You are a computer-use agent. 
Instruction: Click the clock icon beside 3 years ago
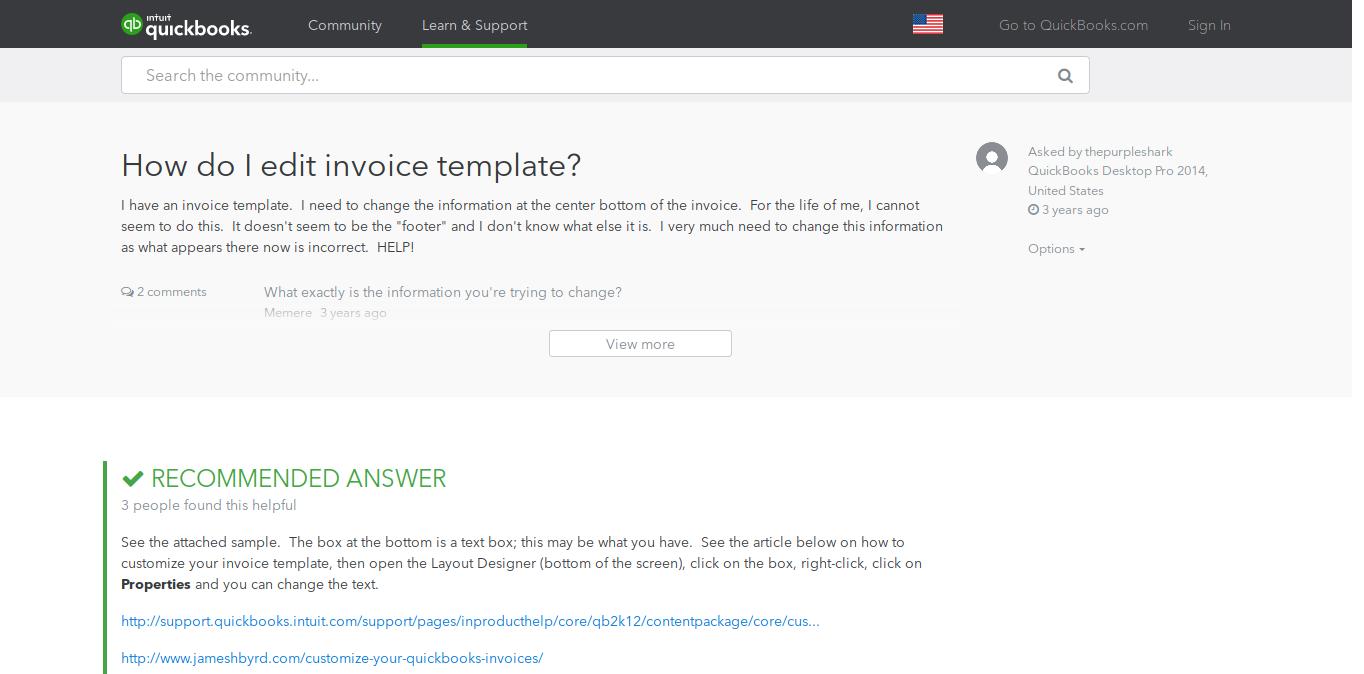(x=1033, y=210)
